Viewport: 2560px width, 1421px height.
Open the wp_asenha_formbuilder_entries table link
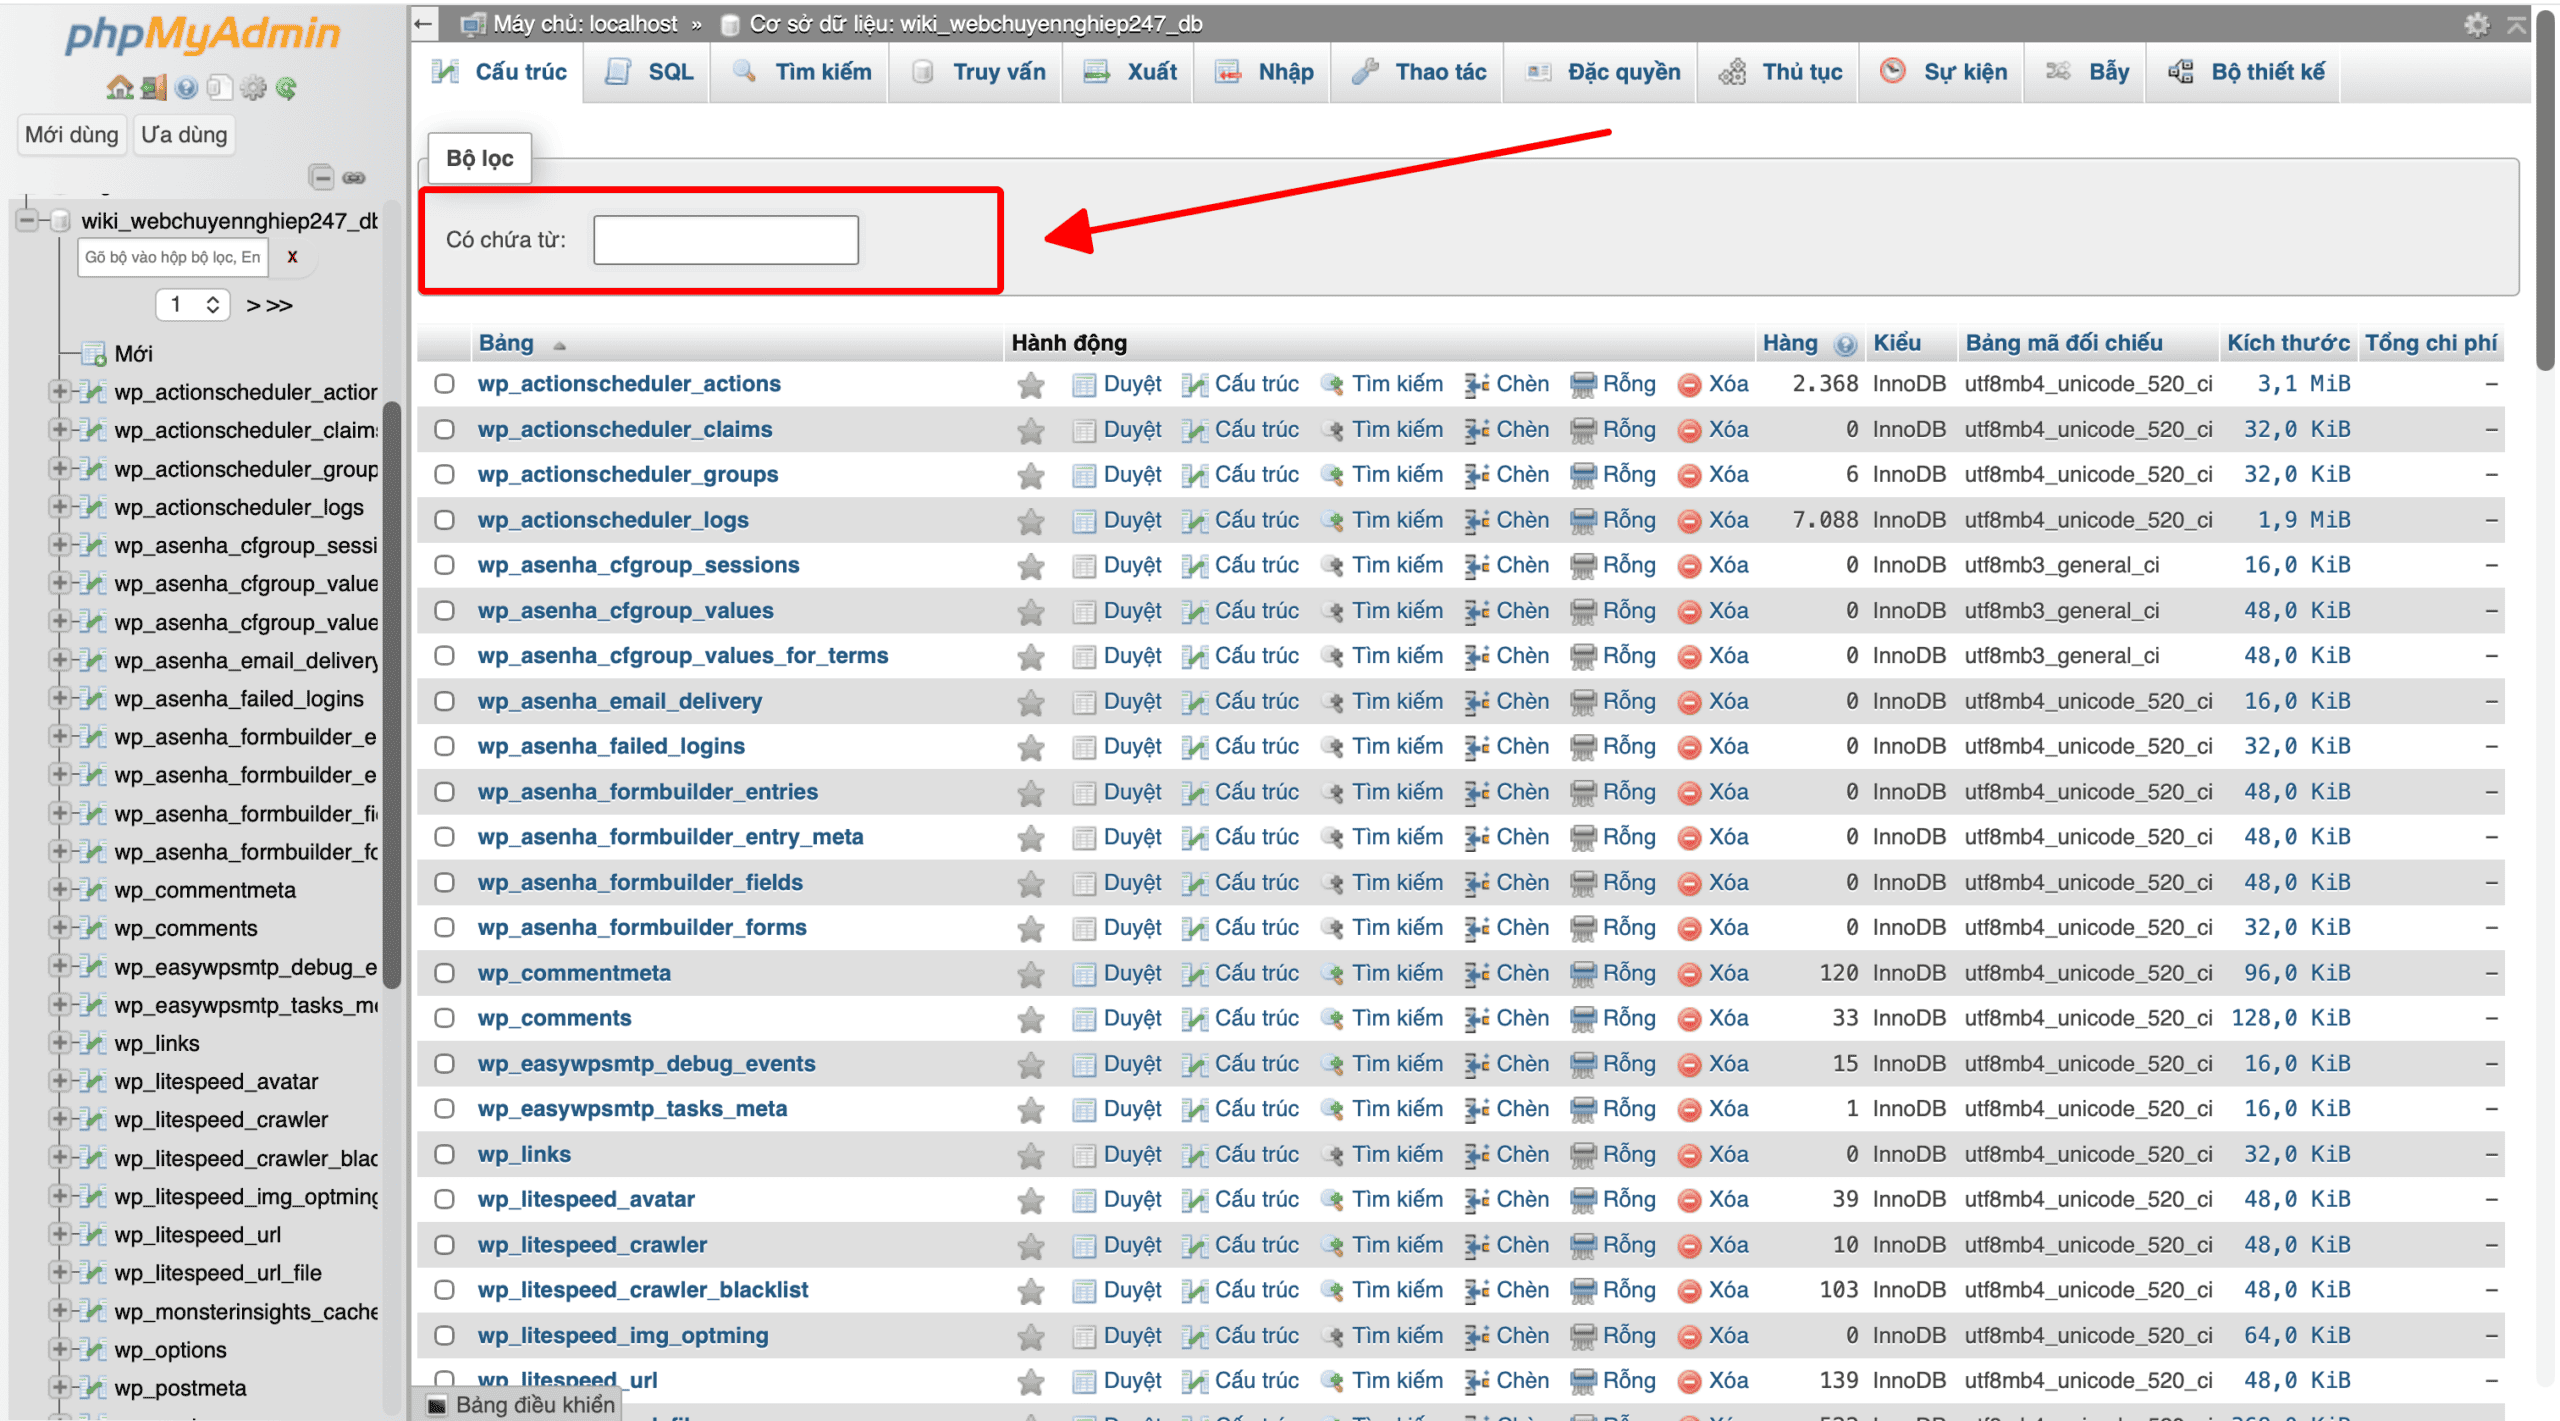pyautogui.click(x=647, y=792)
